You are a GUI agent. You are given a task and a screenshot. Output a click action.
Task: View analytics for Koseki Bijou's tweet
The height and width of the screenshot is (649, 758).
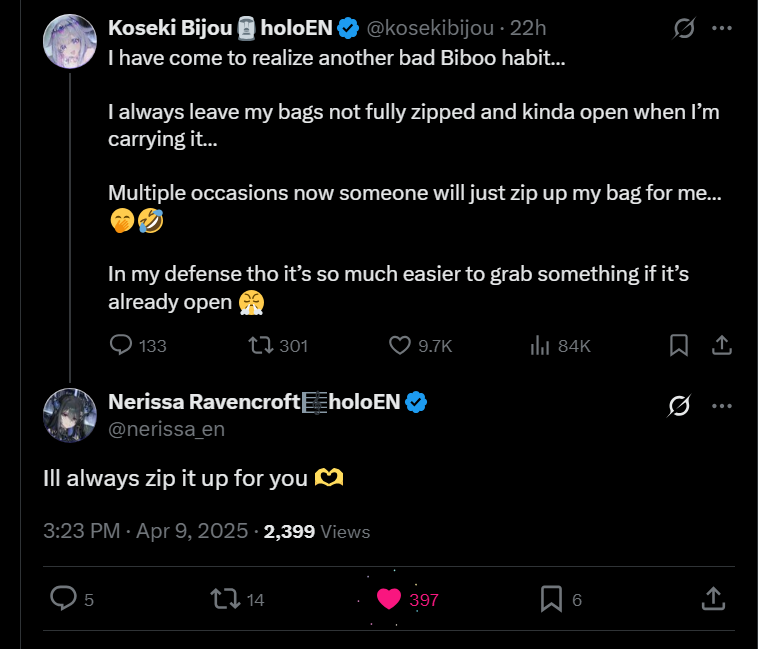click(540, 345)
